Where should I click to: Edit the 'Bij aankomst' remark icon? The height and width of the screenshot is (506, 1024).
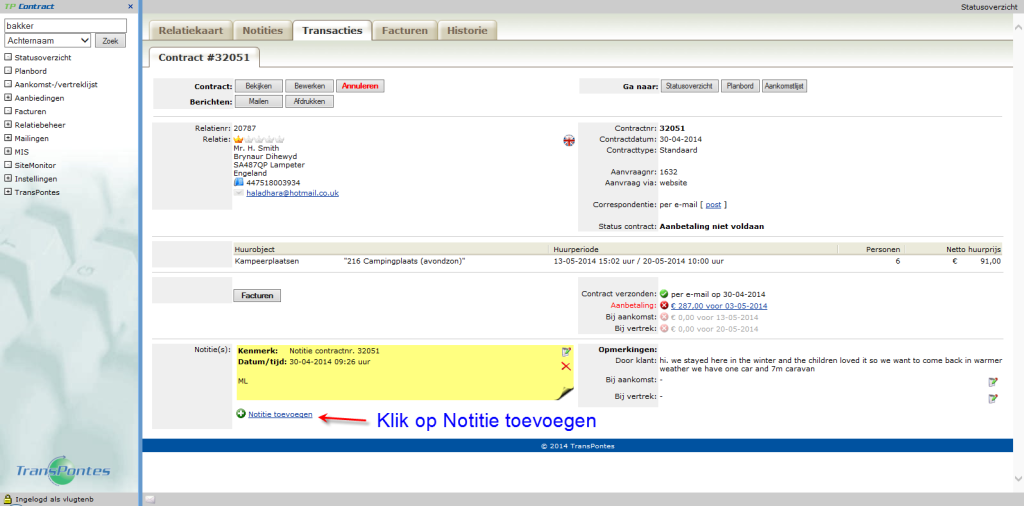click(x=992, y=382)
